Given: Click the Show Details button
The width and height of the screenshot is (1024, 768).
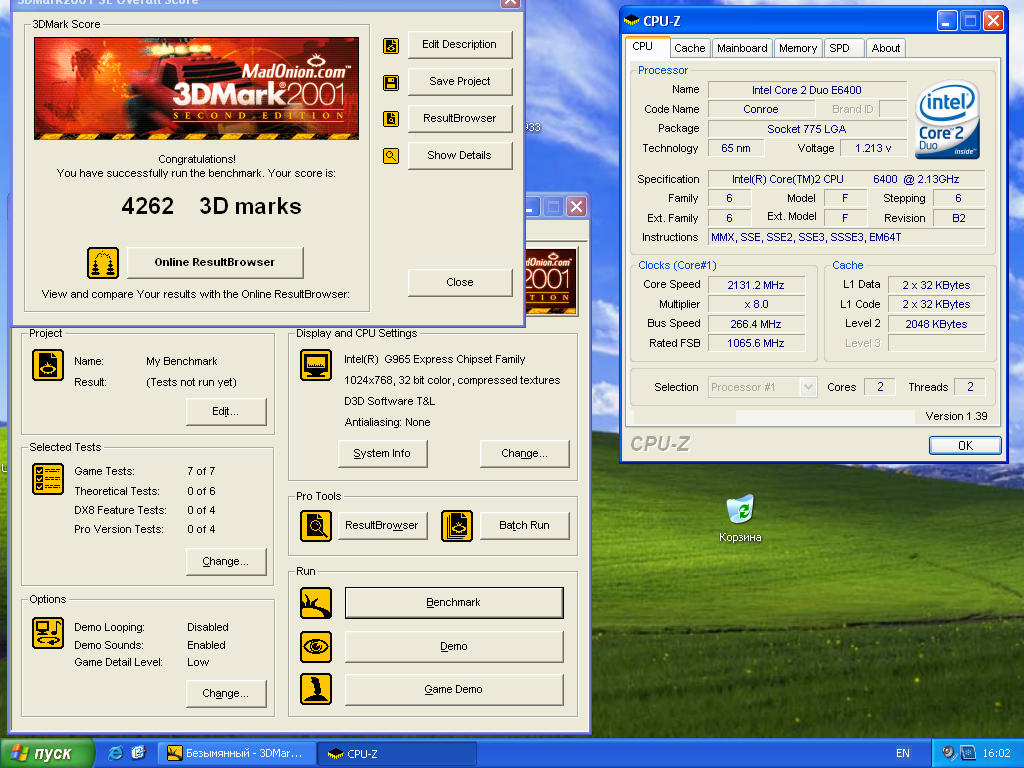Looking at the screenshot, I should click(460, 155).
